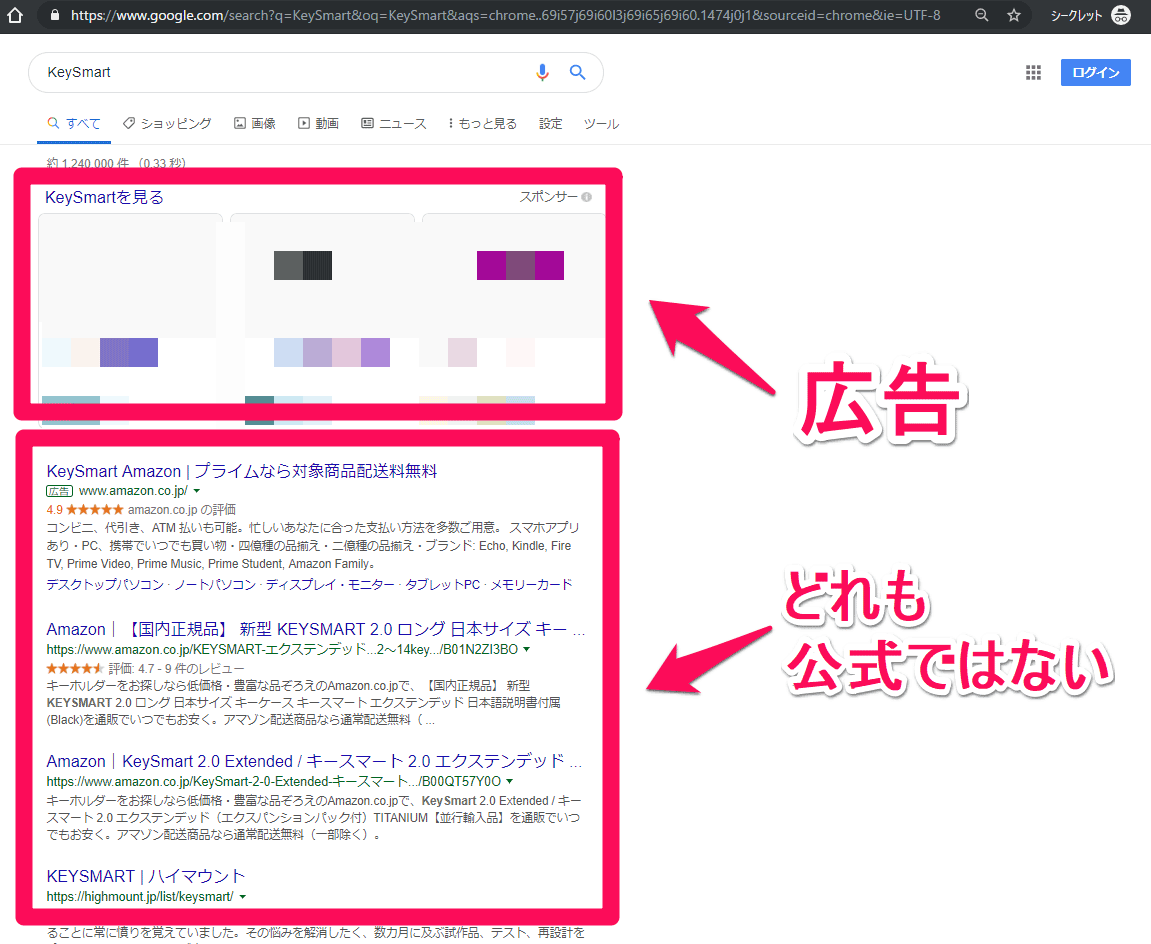Screen dimensions: 1151x944
Task: Click the デスクトップパソコン sitelink
Action: [105, 584]
